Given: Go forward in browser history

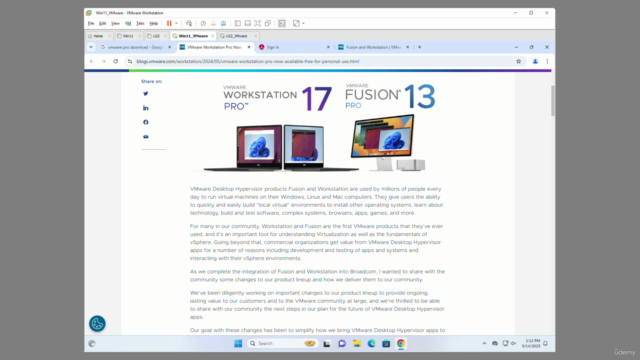Looking at the screenshot, I should (x=104, y=62).
